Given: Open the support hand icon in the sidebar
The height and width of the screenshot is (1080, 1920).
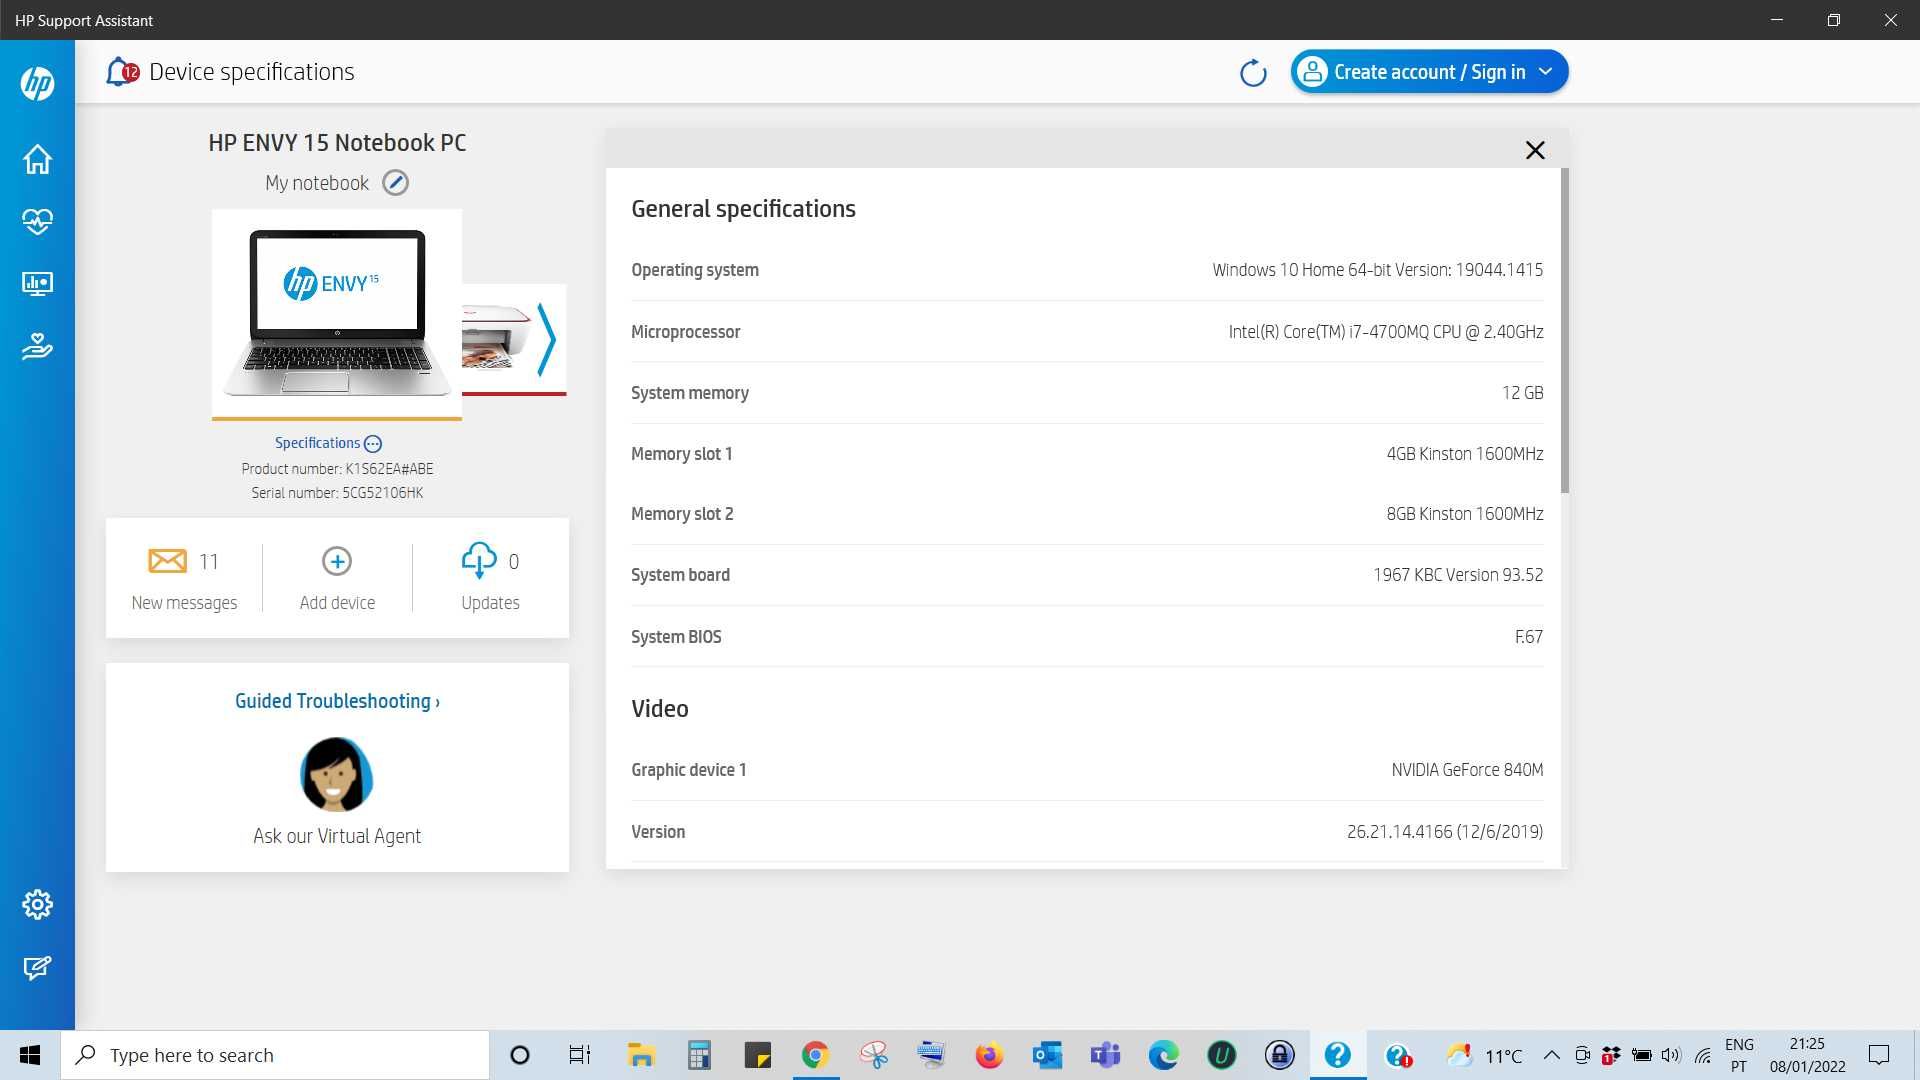Looking at the screenshot, I should tap(37, 346).
